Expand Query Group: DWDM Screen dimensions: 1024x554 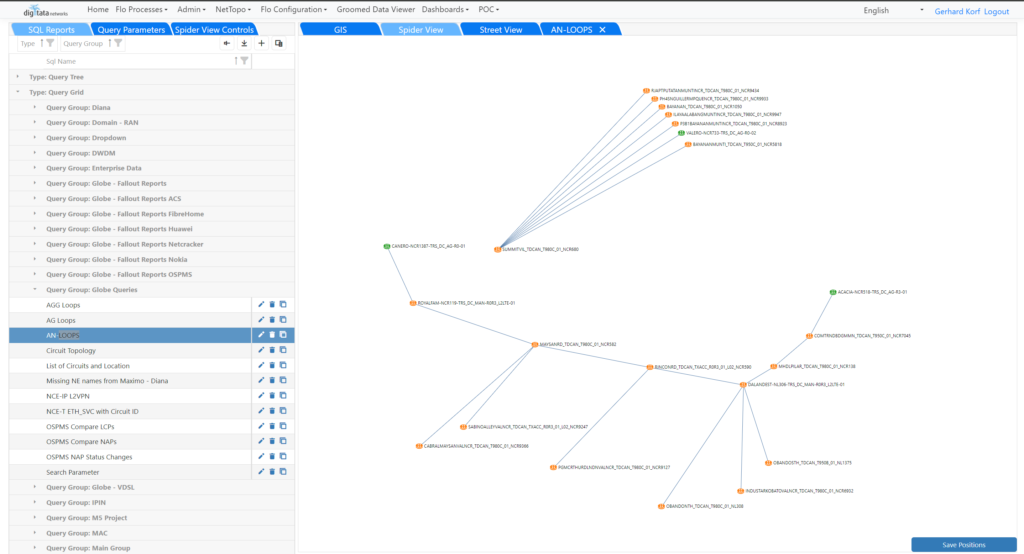[x=35, y=153]
